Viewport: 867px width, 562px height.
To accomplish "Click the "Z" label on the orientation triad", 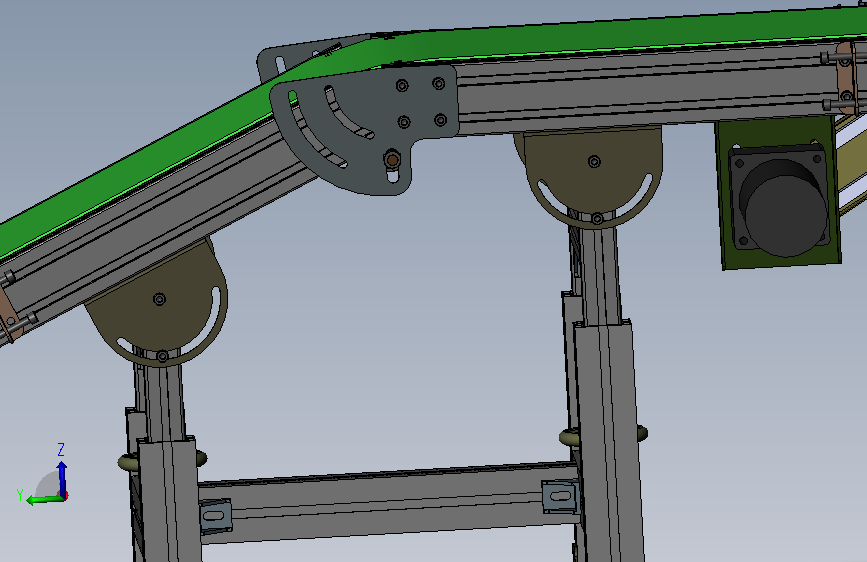I will pyautogui.click(x=61, y=449).
